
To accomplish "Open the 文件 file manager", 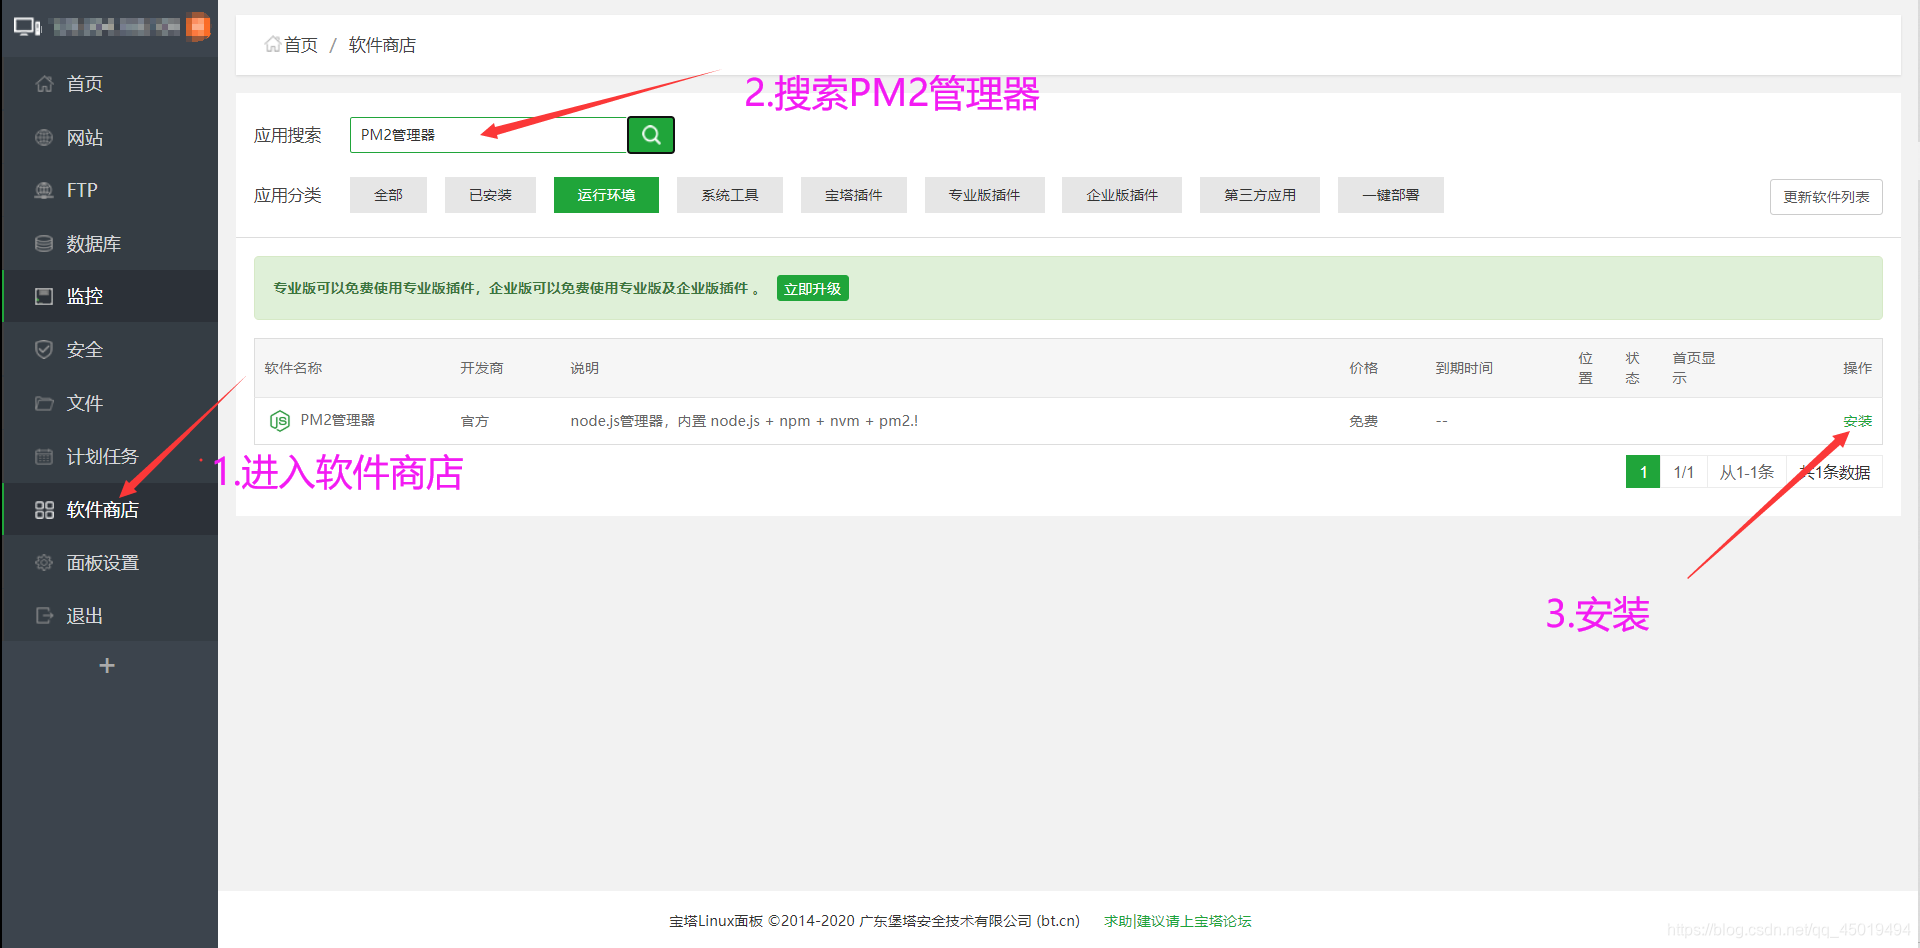I will [85, 403].
